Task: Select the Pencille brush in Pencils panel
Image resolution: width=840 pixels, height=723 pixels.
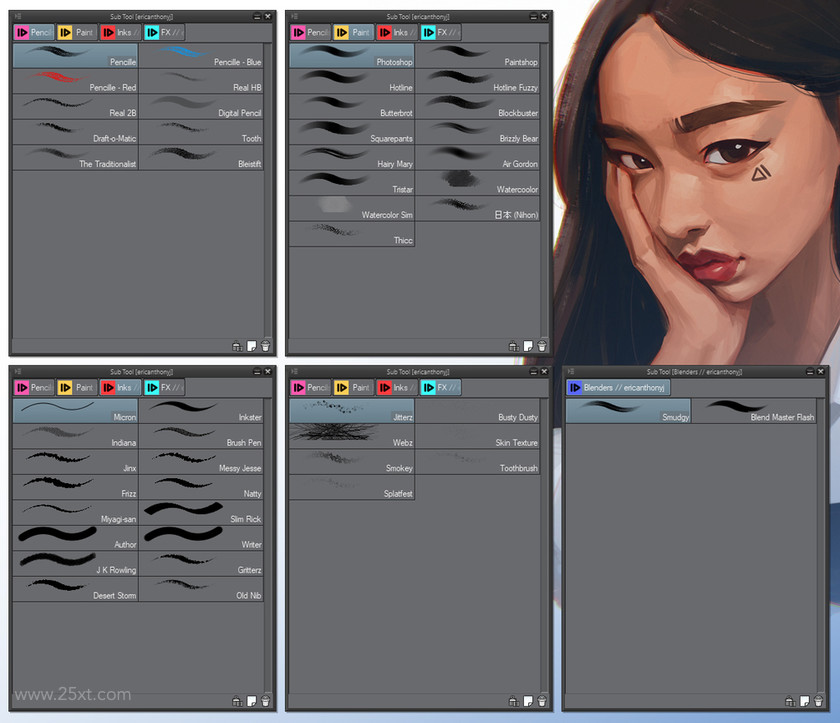Action: [75, 56]
